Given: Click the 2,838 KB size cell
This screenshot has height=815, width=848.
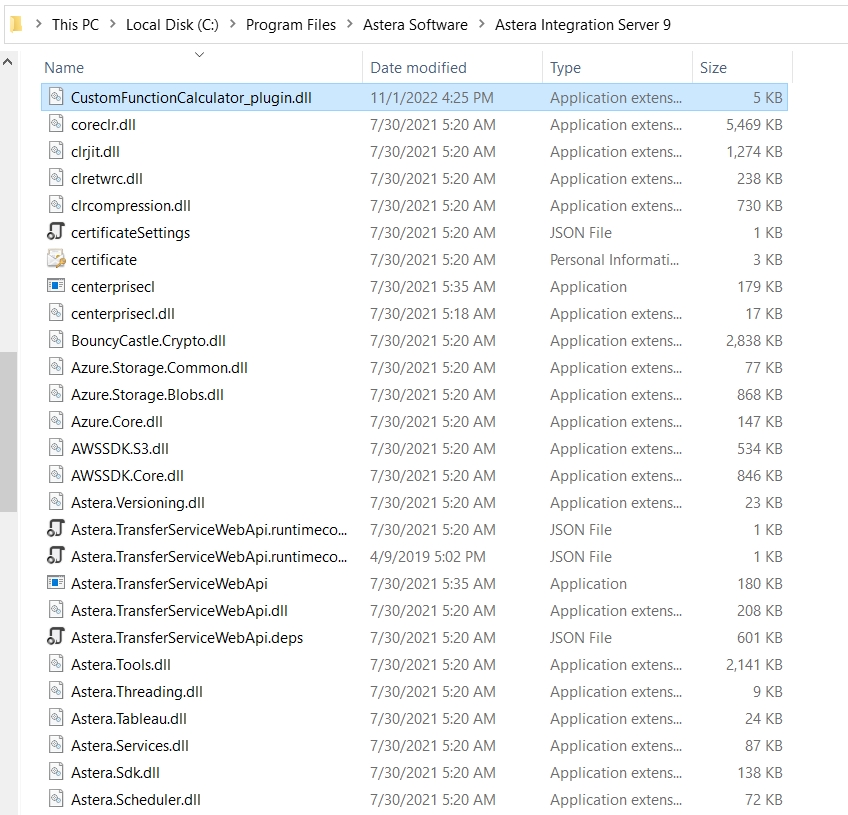Looking at the screenshot, I should tap(754, 341).
